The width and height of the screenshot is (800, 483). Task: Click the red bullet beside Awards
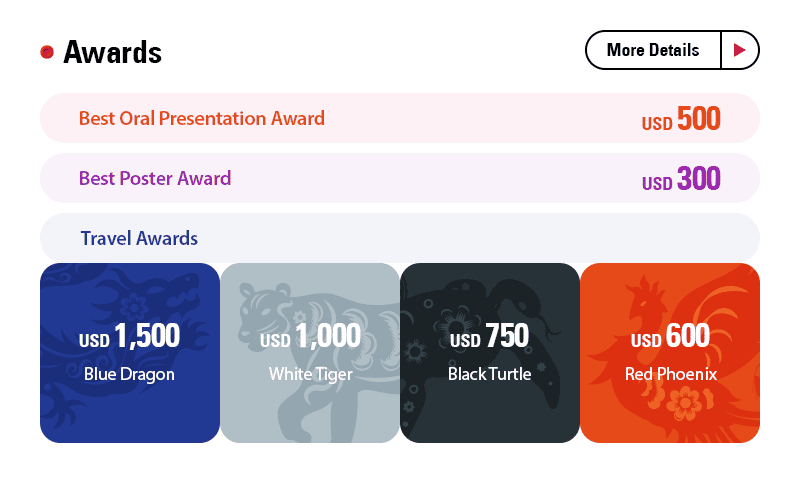point(47,52)
